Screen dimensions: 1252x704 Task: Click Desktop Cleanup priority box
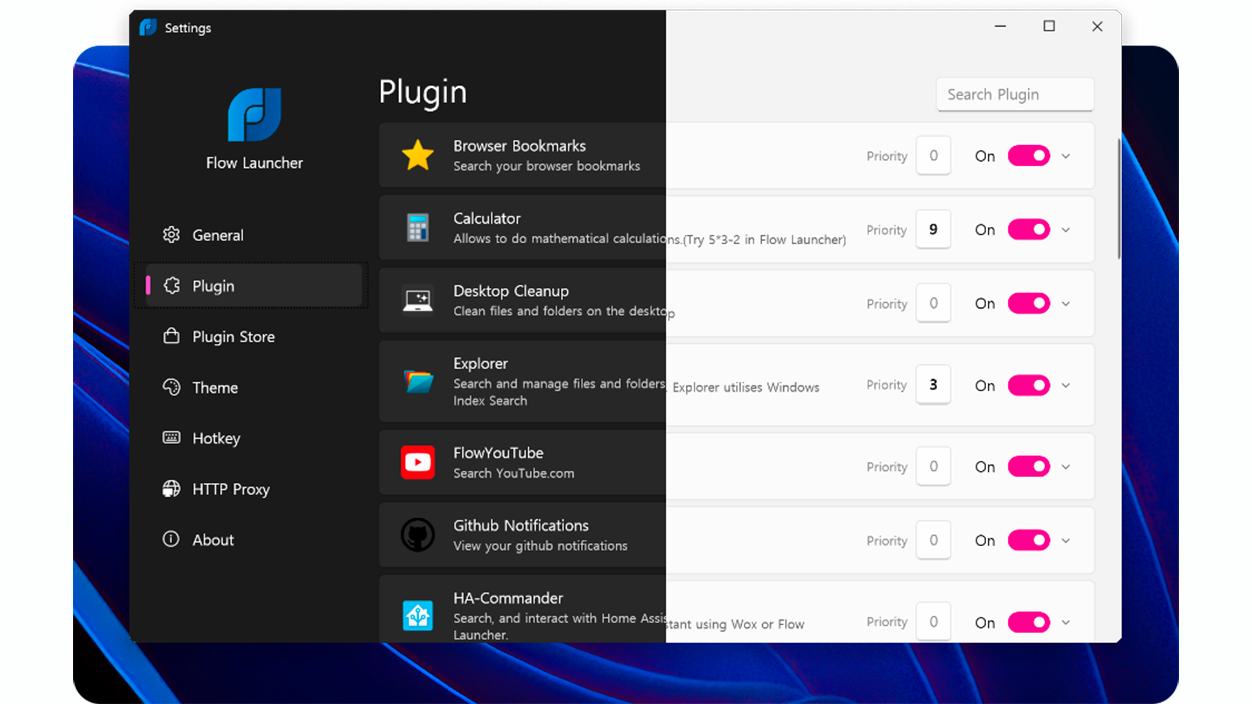click(x=933, y=303)
